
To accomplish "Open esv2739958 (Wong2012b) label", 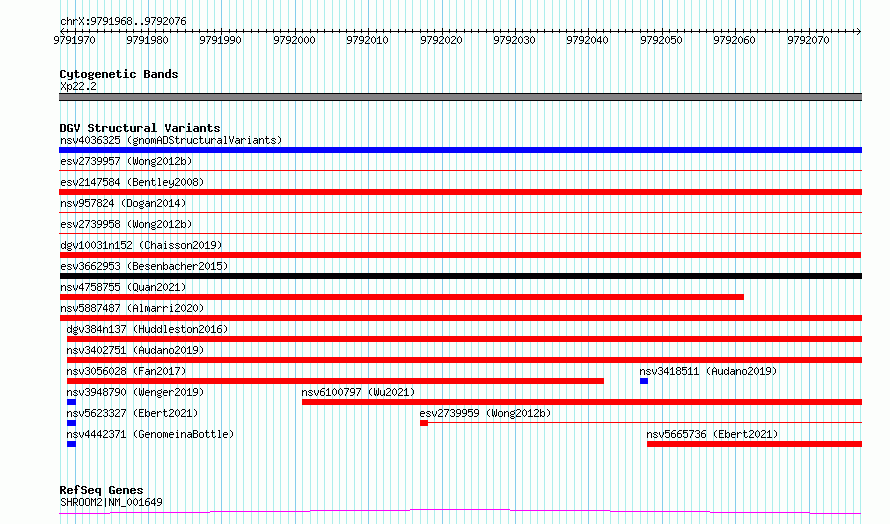I will (126, 224).
